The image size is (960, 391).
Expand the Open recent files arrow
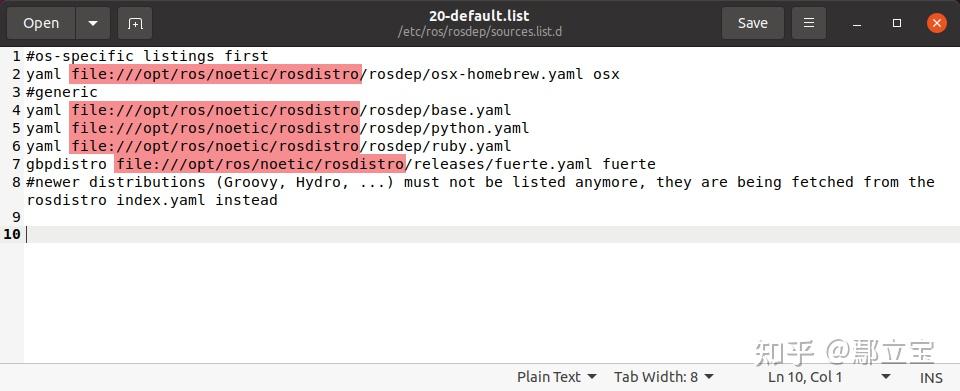93,23
